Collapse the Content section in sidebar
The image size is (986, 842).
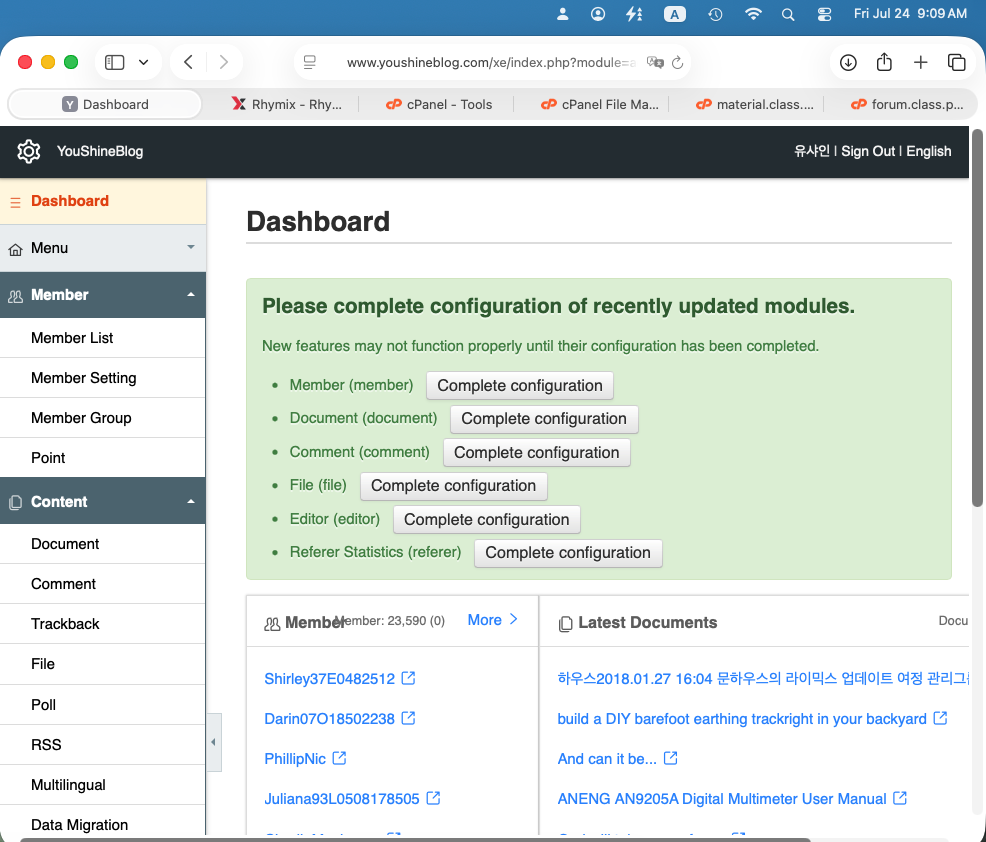pos(103,501)
